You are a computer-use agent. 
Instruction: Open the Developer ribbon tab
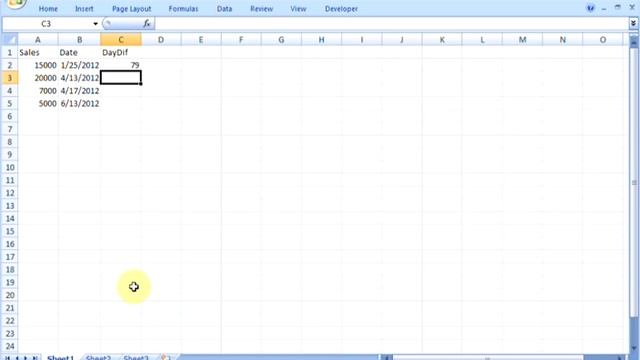coord(341,9)
